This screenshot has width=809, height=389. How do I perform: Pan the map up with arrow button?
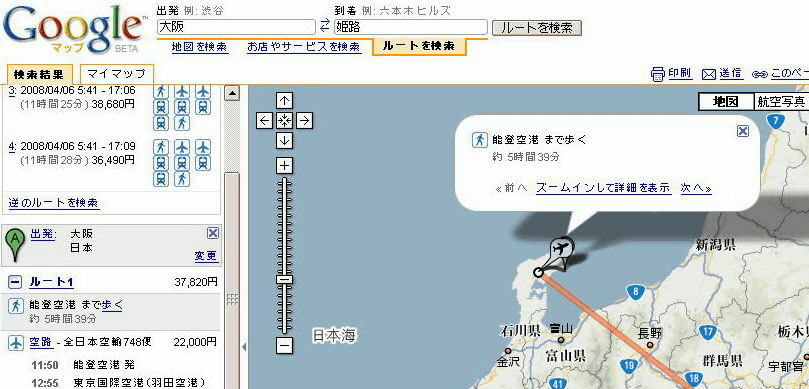284,101
